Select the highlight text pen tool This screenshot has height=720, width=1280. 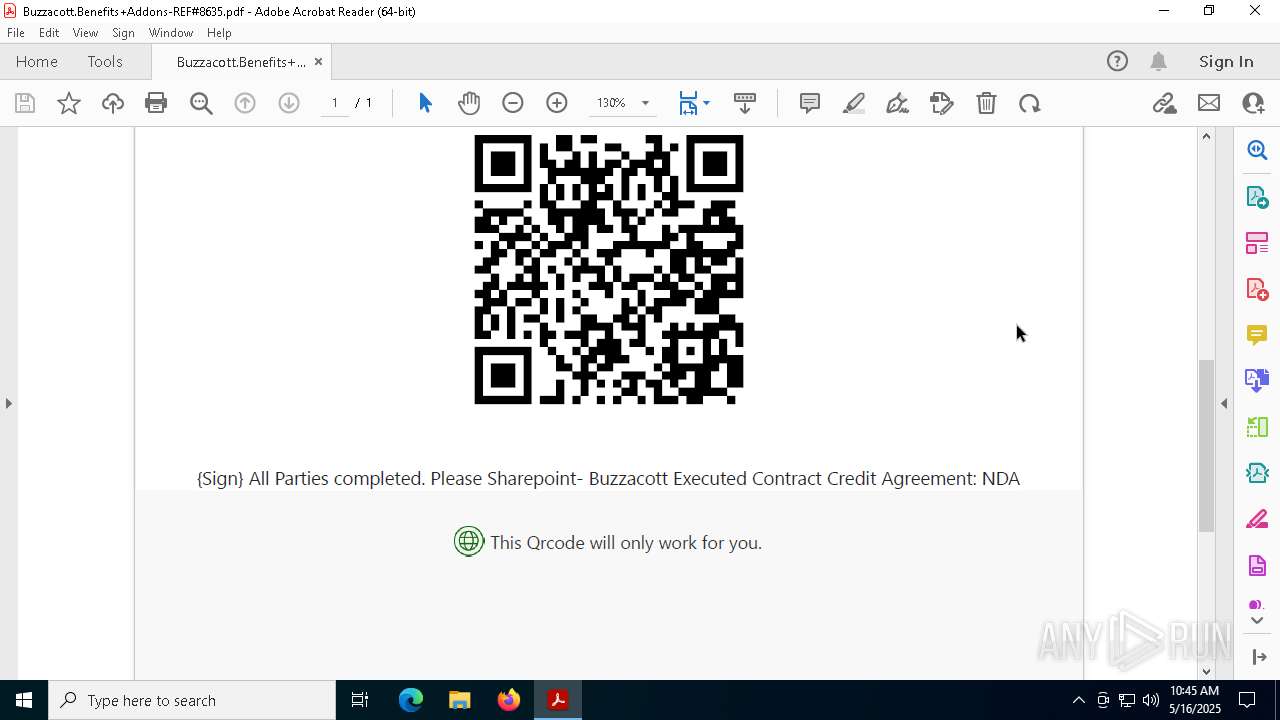tap(854, 103)
